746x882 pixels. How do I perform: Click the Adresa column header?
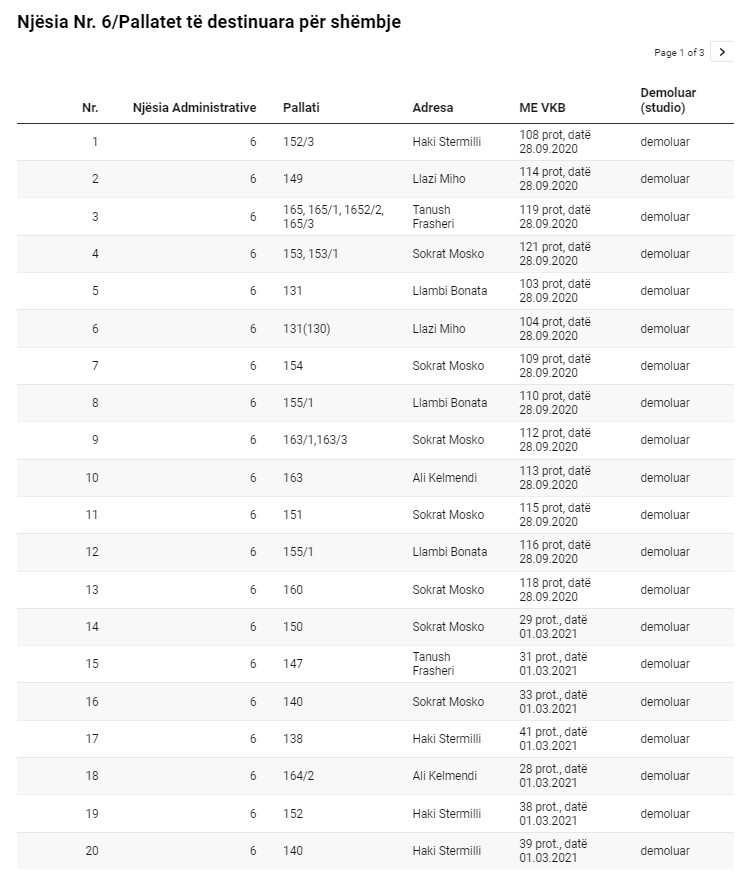click(x=432, y=108)
